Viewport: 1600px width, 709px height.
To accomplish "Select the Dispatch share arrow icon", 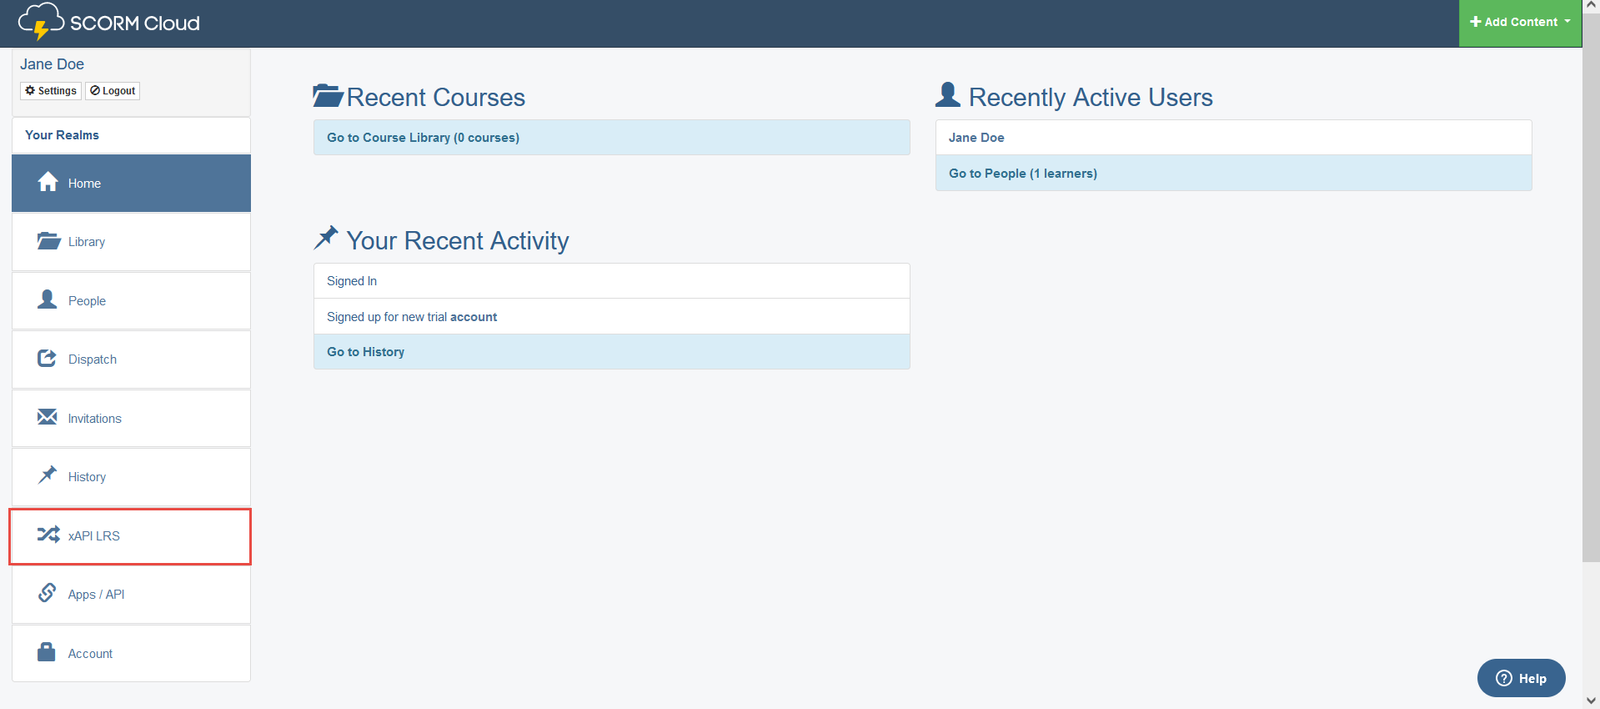I will (47, 358).
